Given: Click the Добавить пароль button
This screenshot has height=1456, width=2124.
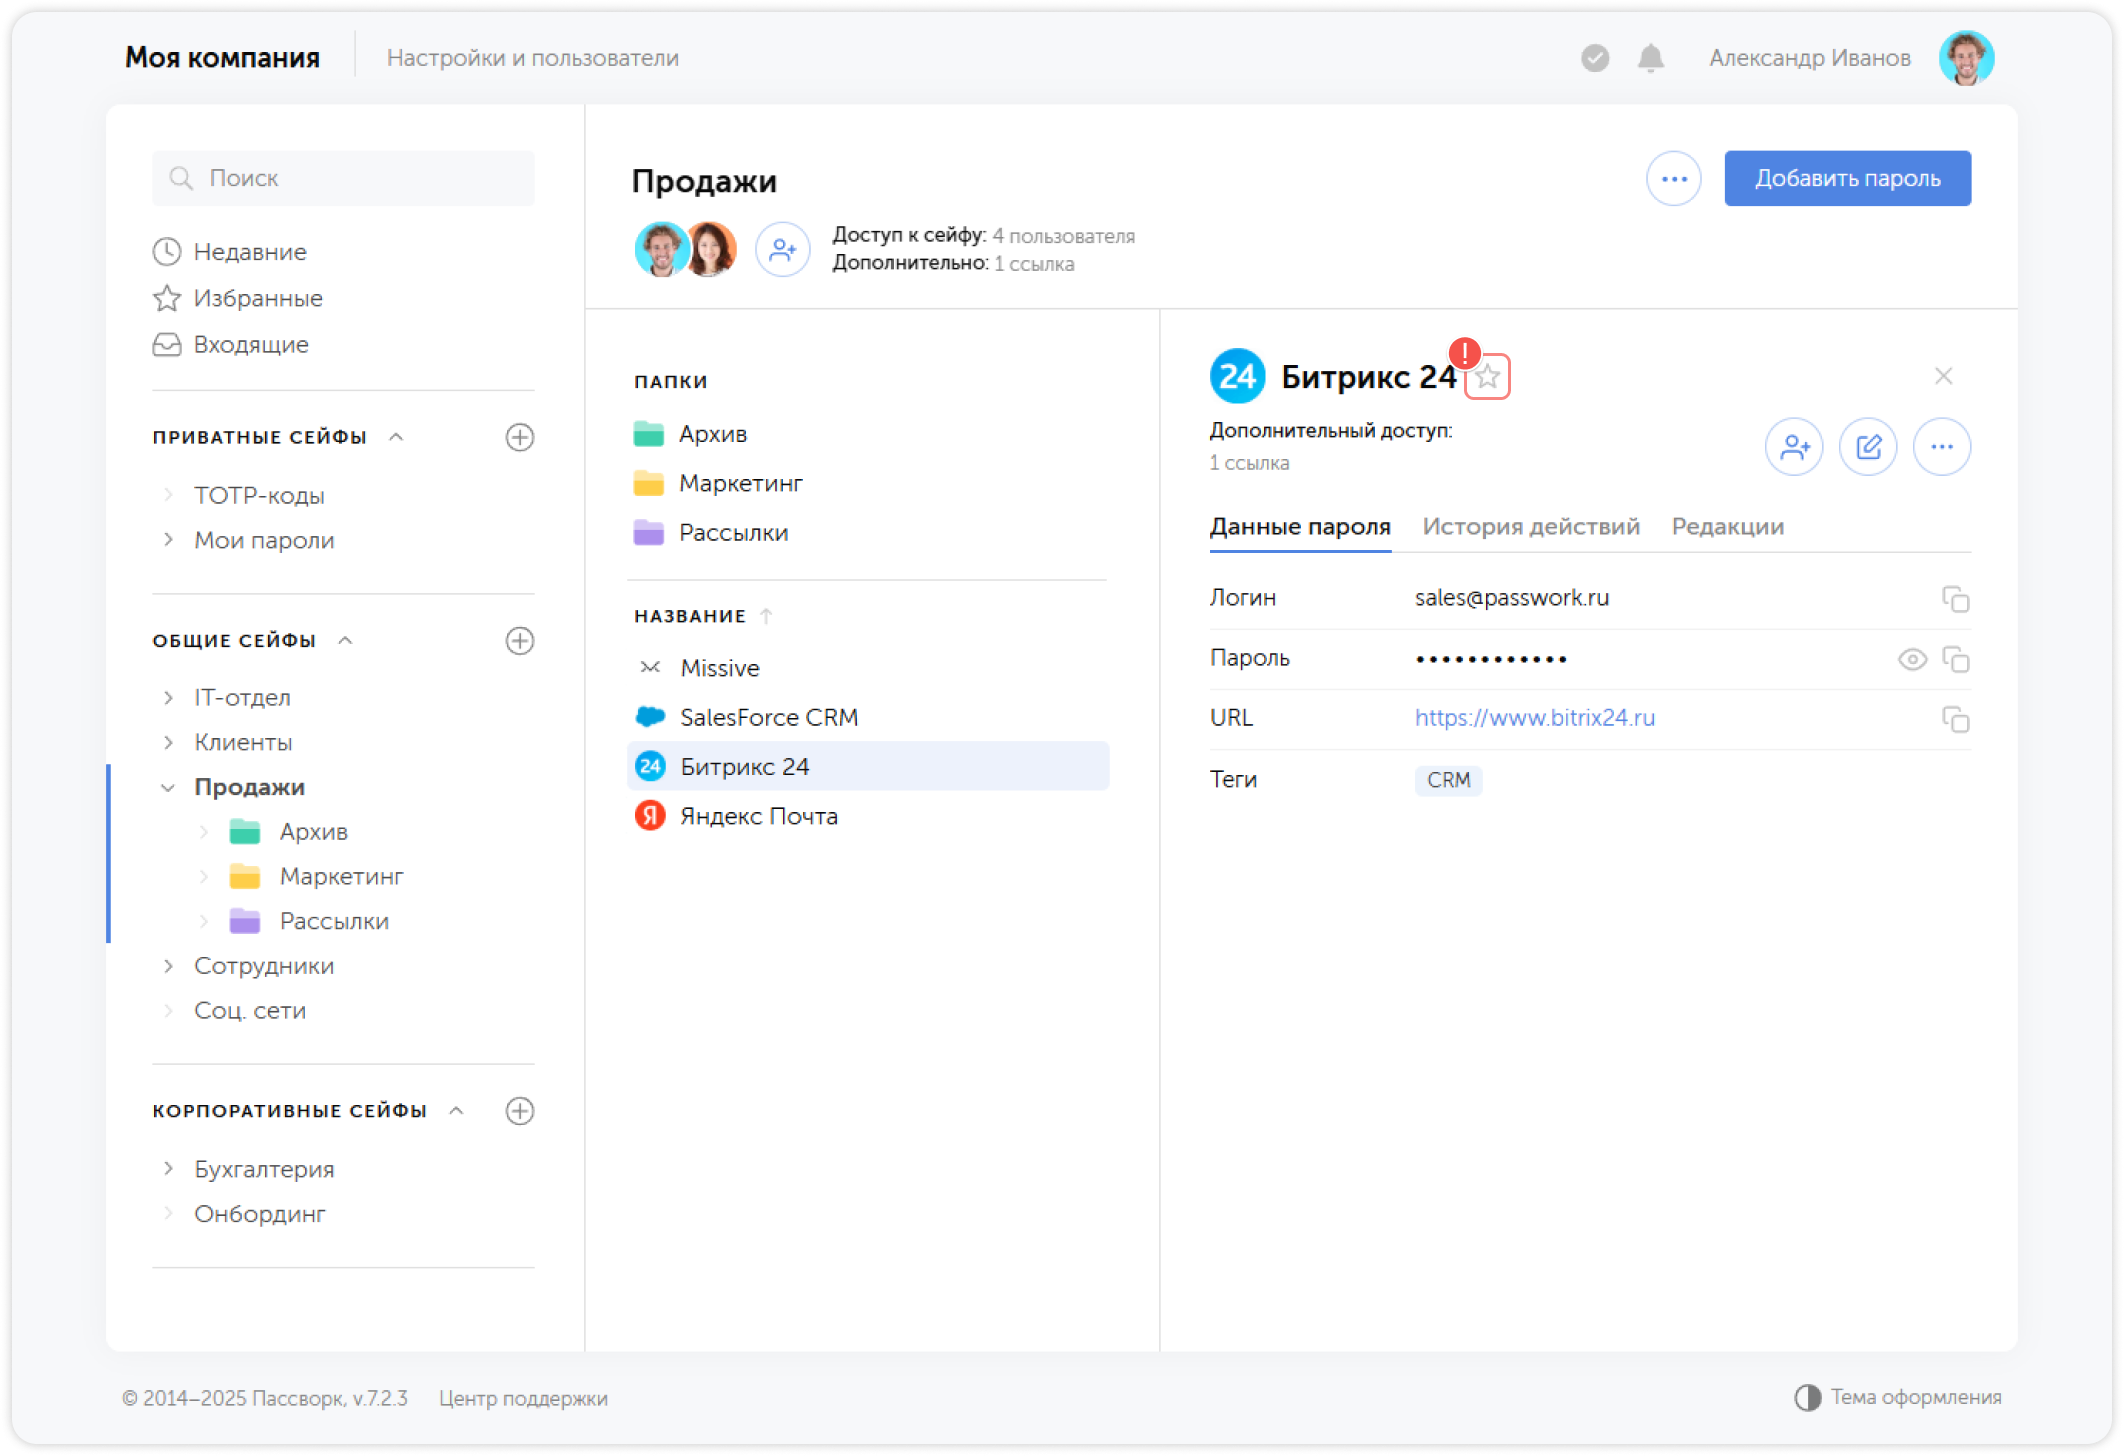Looking at the screenshot, I should 1846,179.
